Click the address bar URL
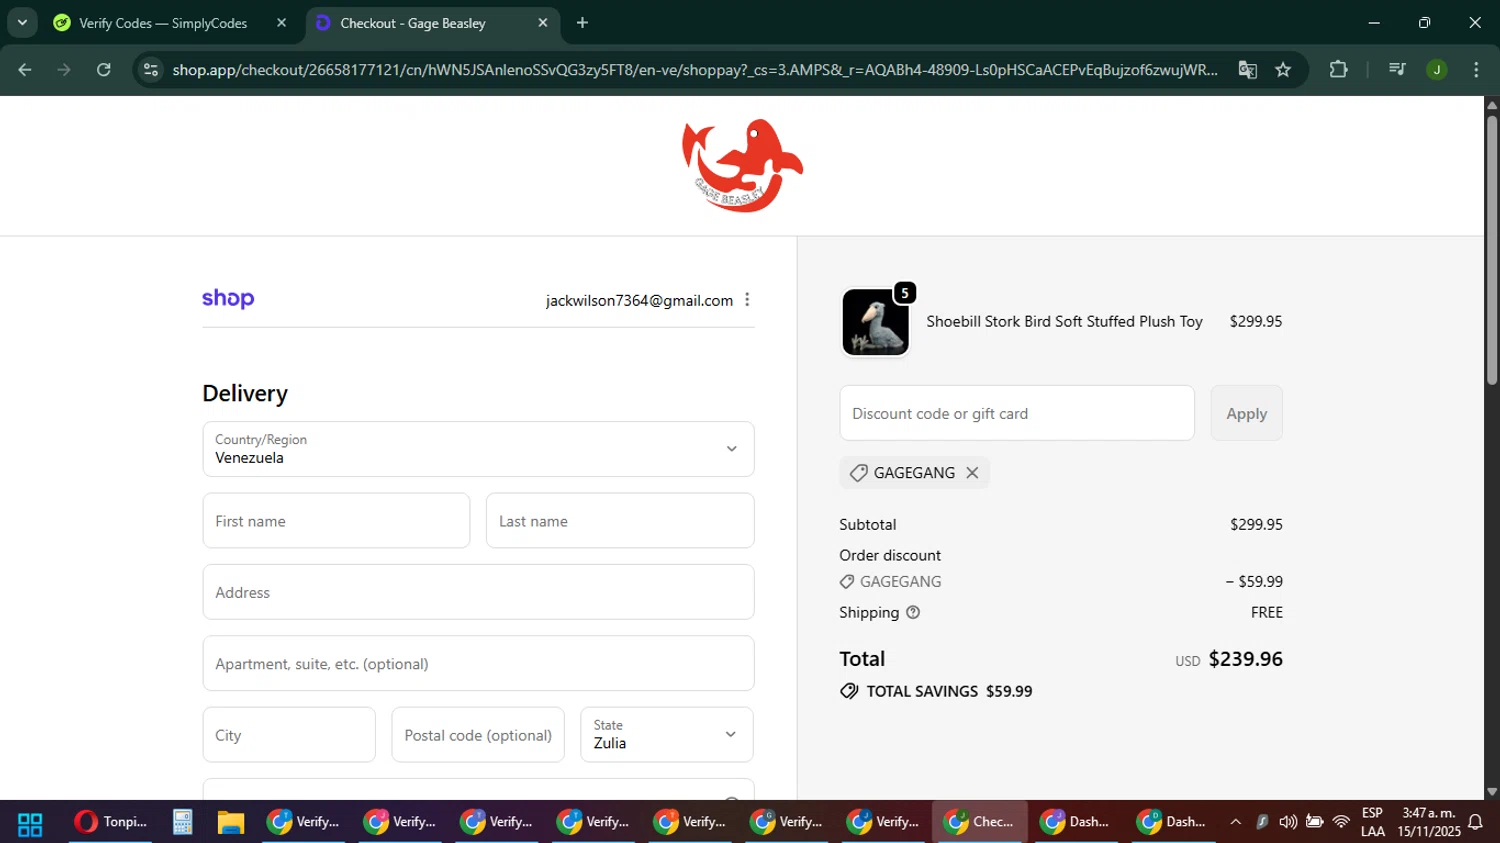 [694, 70]
